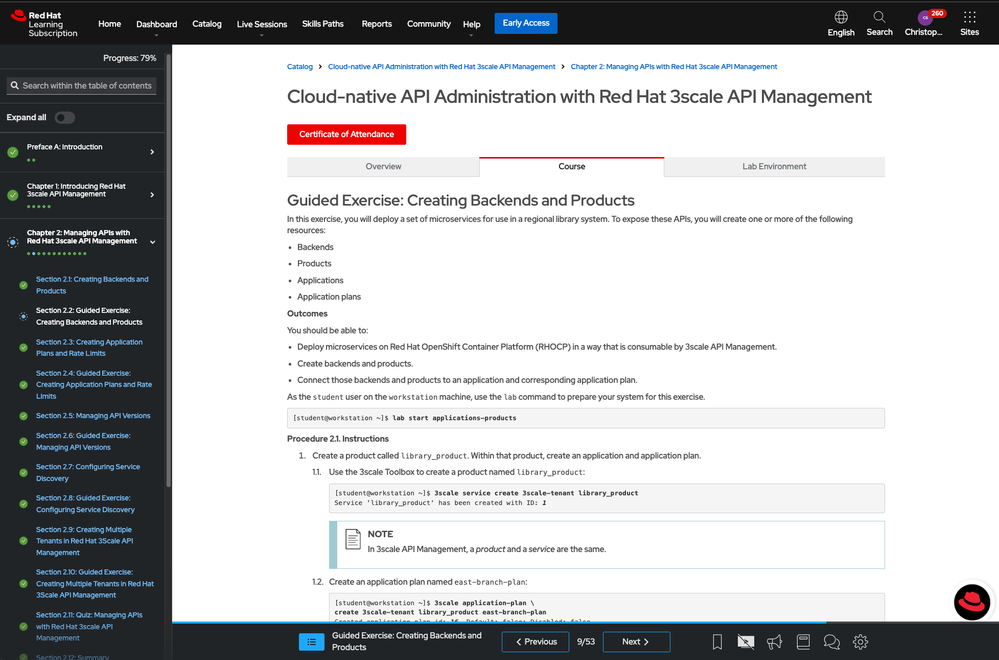Open the Sites grid menu
Viewport: 999px width, 660px height.
point(969,23)
